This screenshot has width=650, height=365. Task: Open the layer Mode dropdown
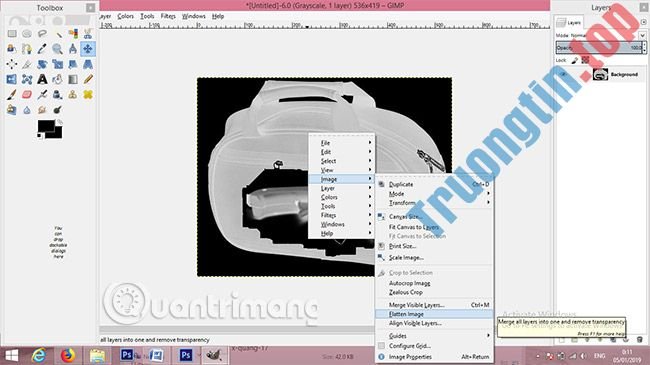pyautogui.click(x=600, y=35)
